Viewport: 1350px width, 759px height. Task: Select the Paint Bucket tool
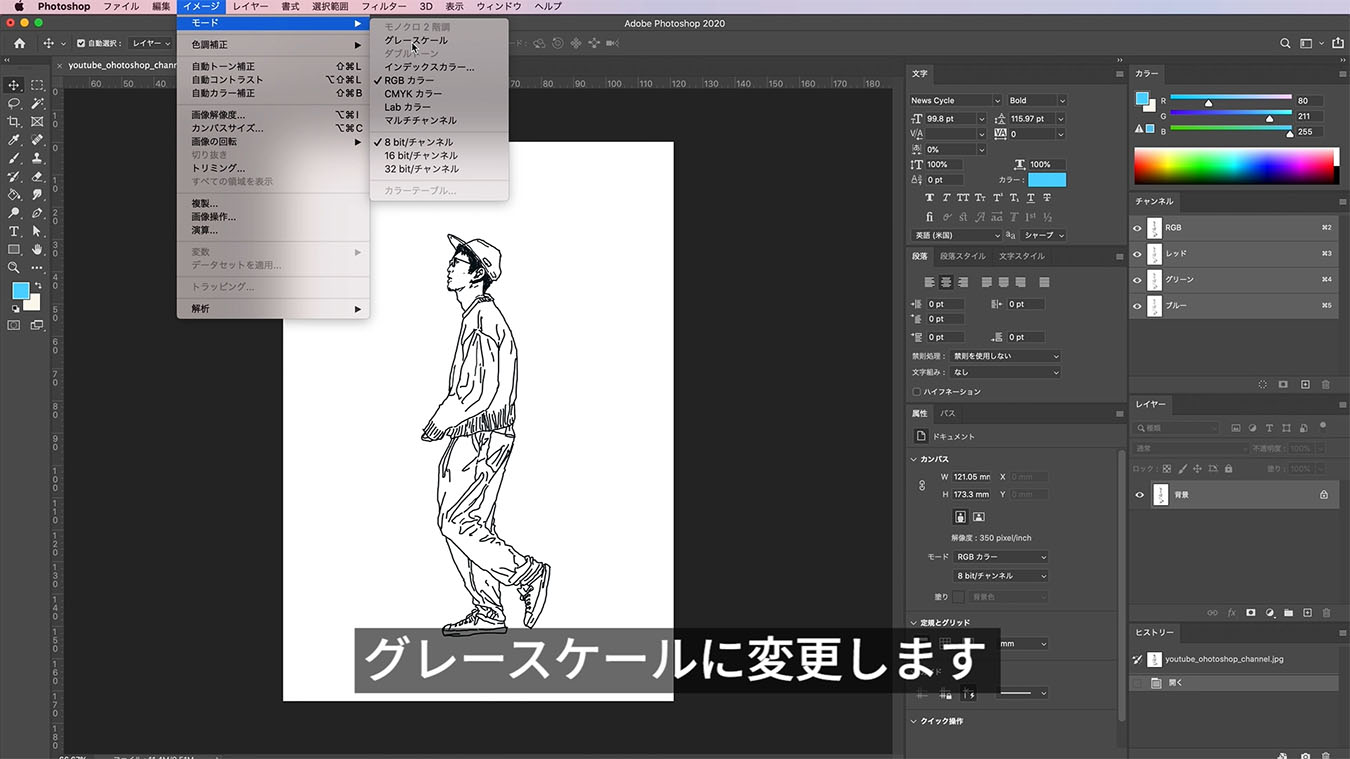(14, 194)
